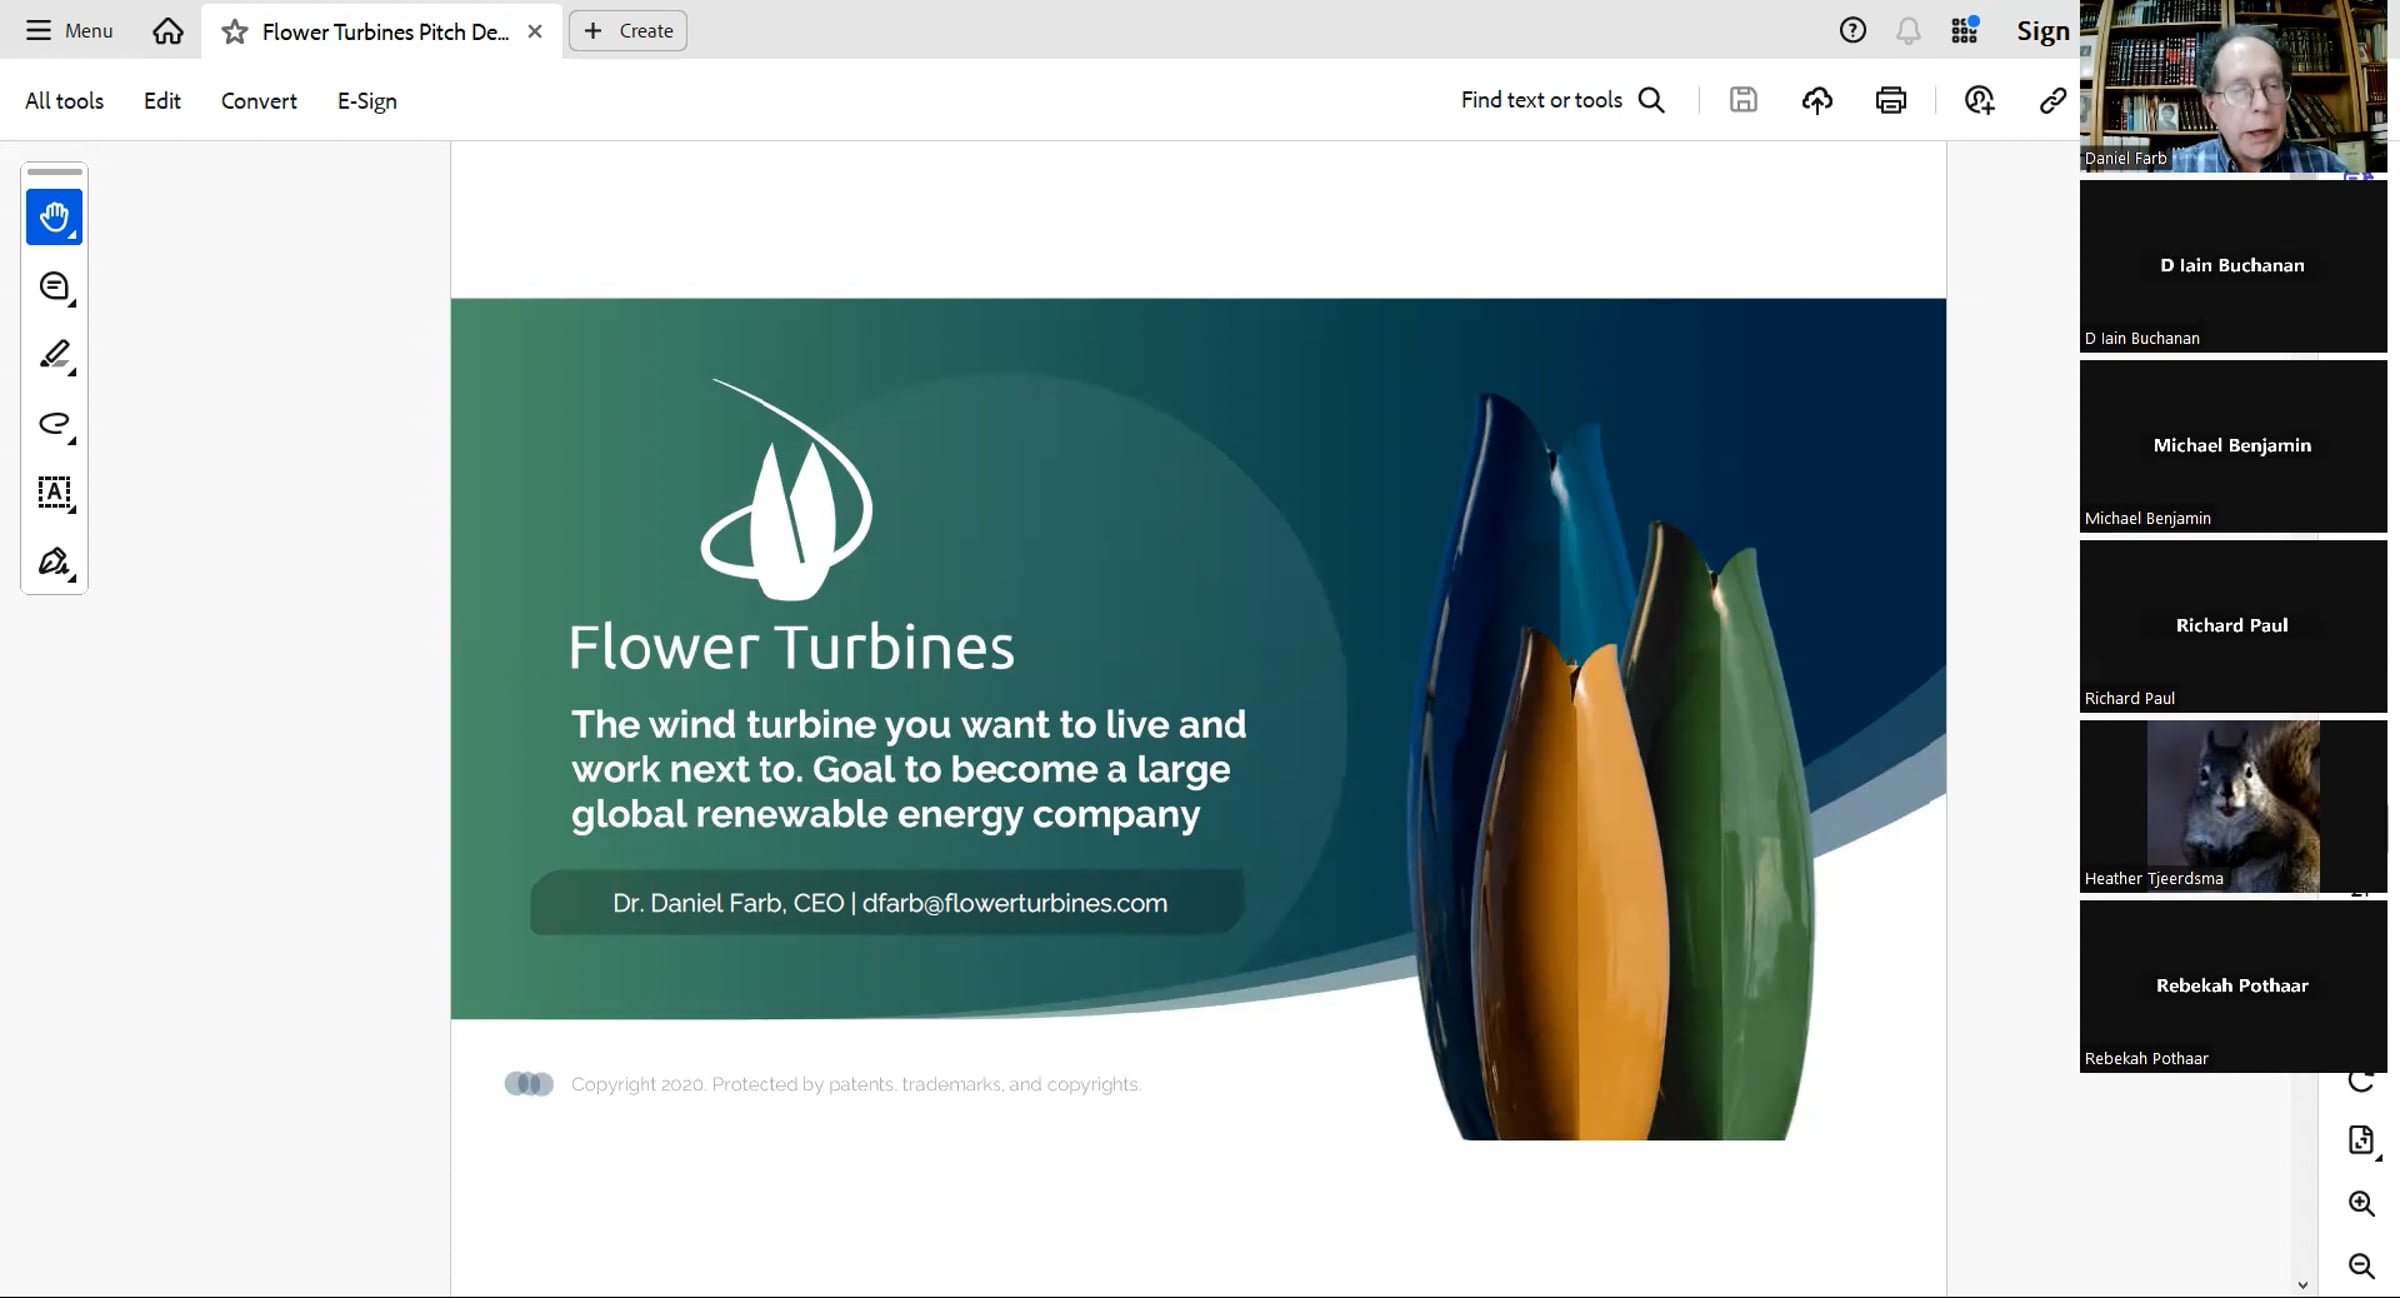Select the Add text box tool

pos(54,493)
